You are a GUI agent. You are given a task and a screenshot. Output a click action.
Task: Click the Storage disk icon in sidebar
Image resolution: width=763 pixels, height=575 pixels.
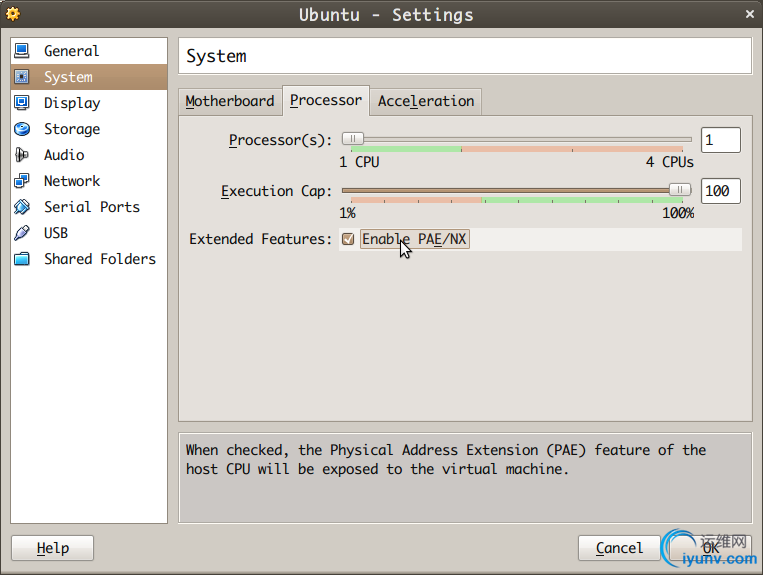pos(22,129)
